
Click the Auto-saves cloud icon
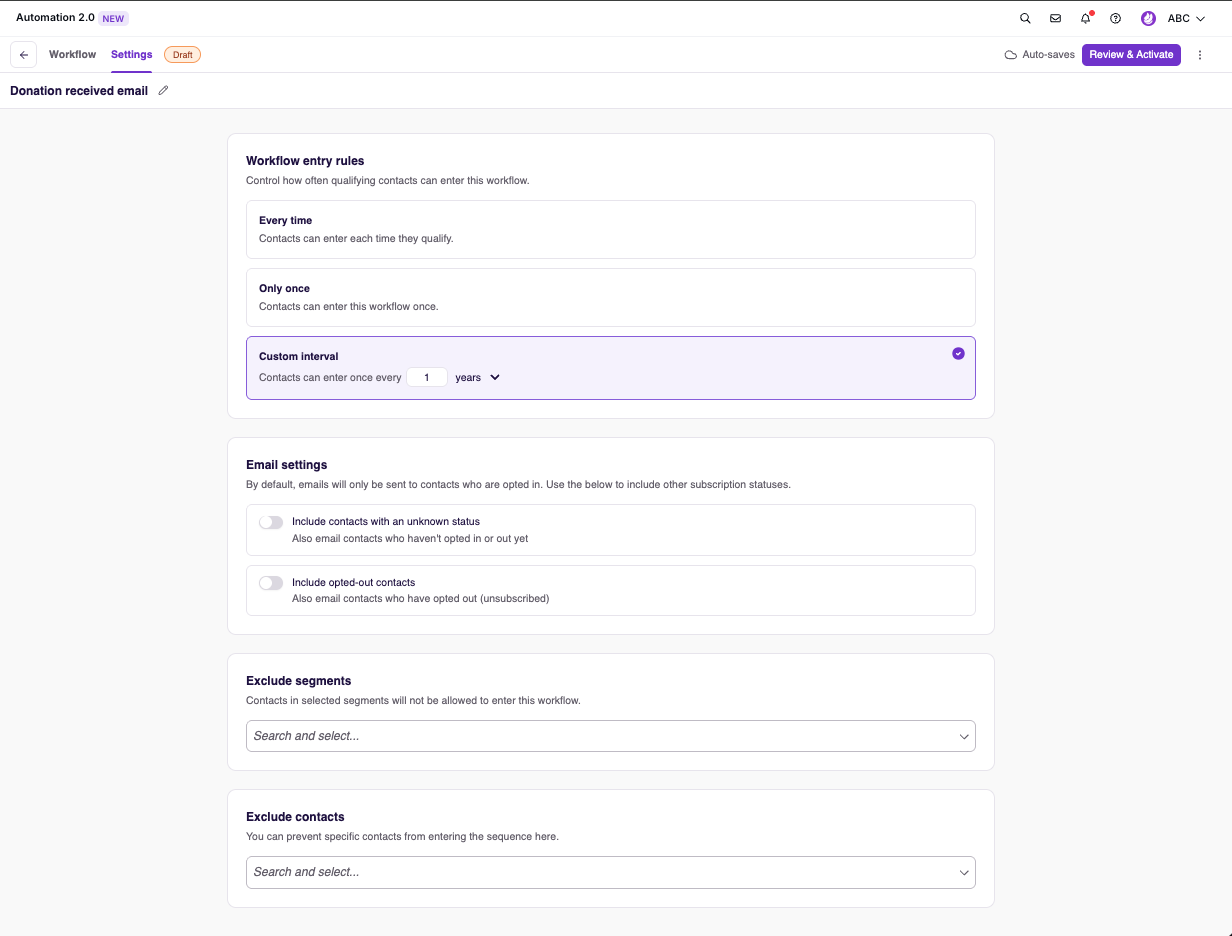[x=1011, y=55]
